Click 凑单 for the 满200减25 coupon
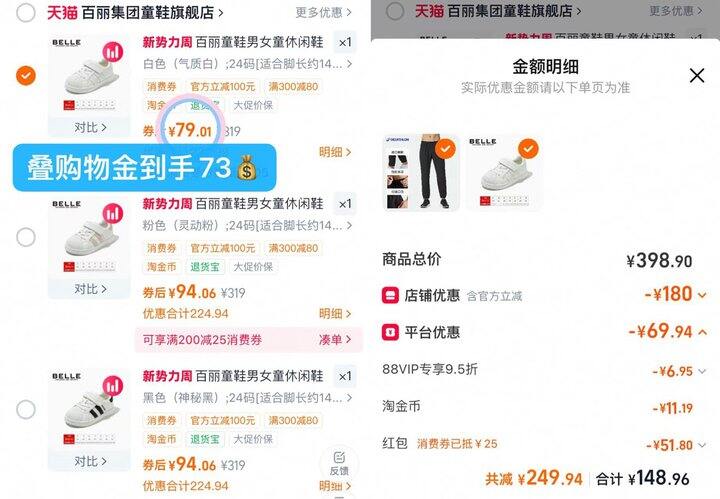Image resolution: width=720 pixels, height=499 pixels. 335,340
